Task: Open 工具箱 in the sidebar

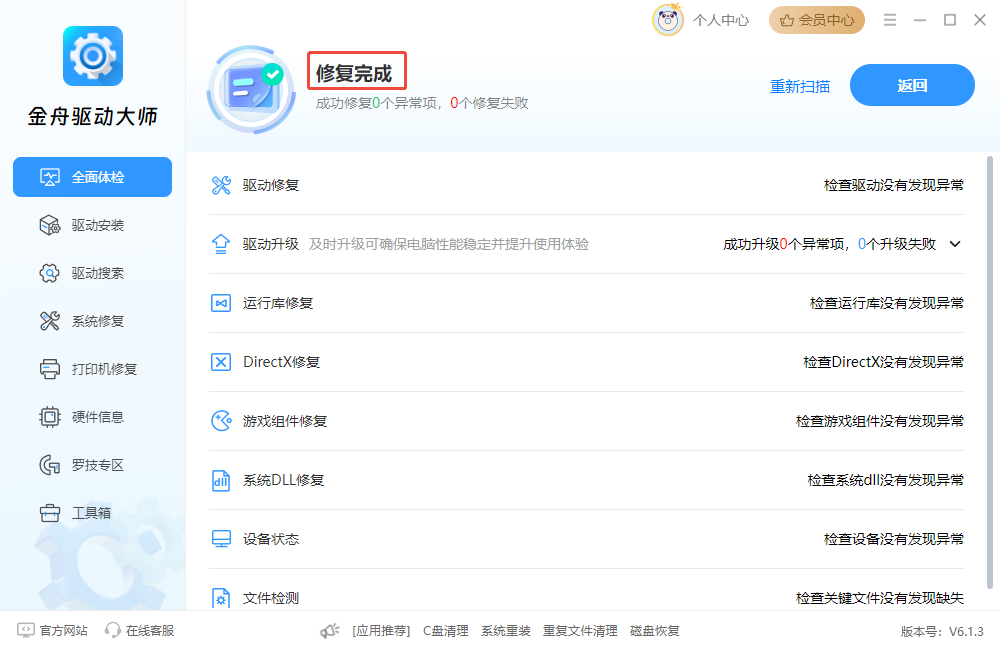Action: [92, 513]
